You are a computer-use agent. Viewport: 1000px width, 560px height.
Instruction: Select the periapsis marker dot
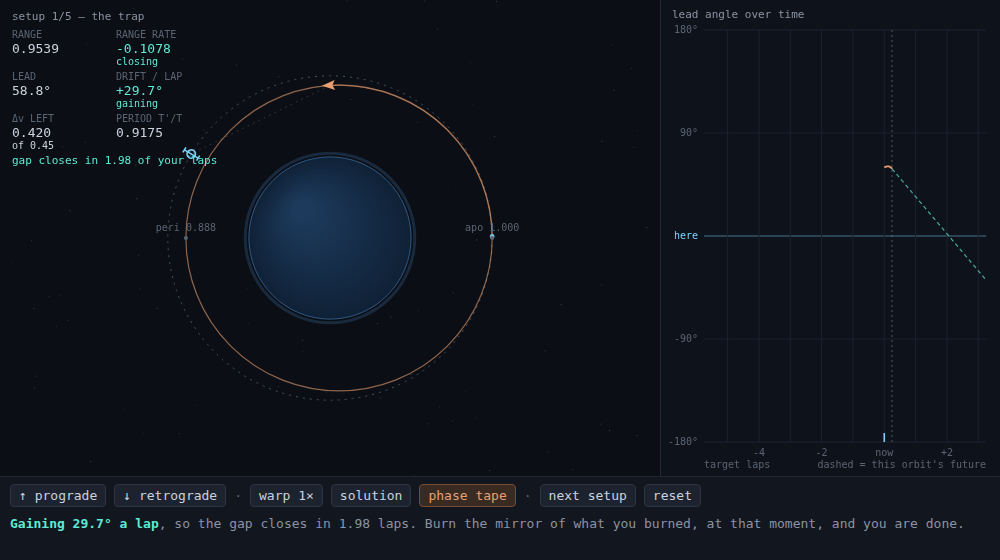click(186, 238)
